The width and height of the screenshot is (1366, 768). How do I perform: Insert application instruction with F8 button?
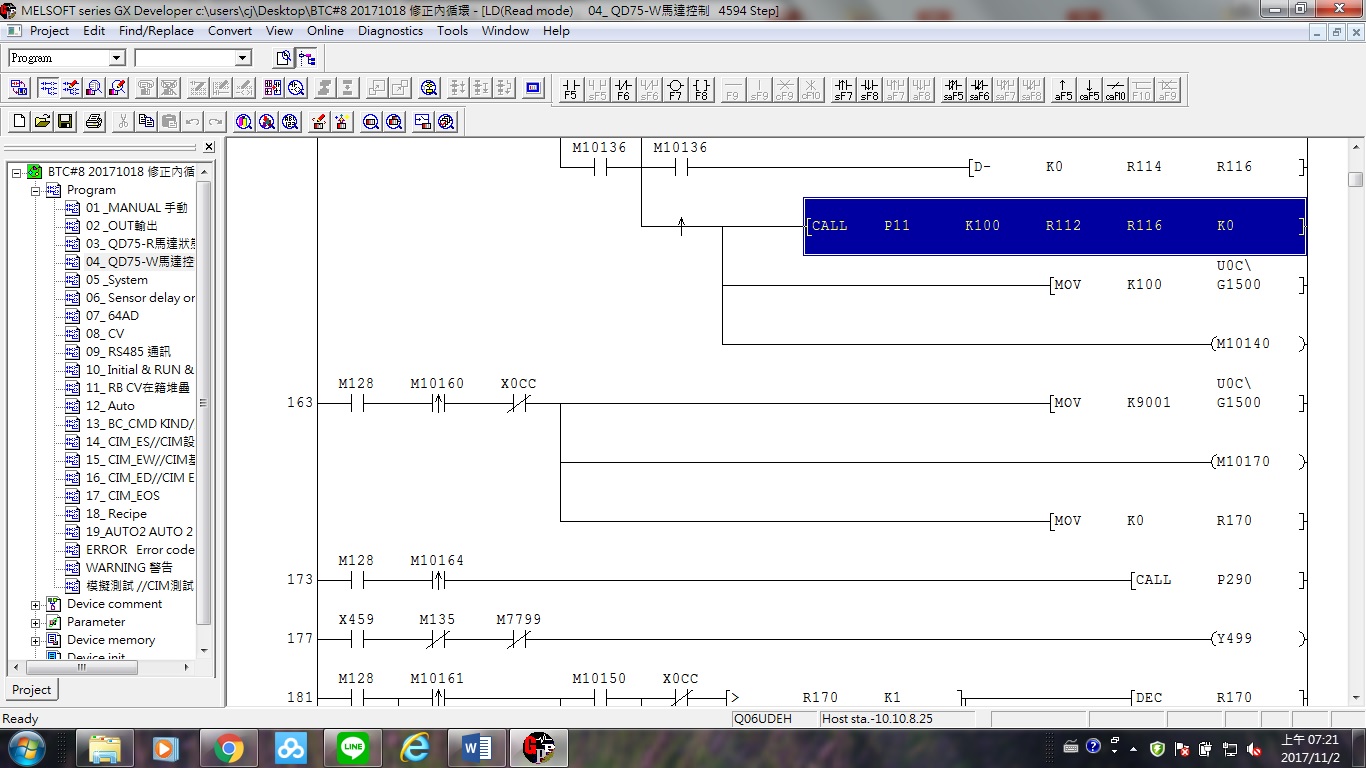(x=701, y=89)
